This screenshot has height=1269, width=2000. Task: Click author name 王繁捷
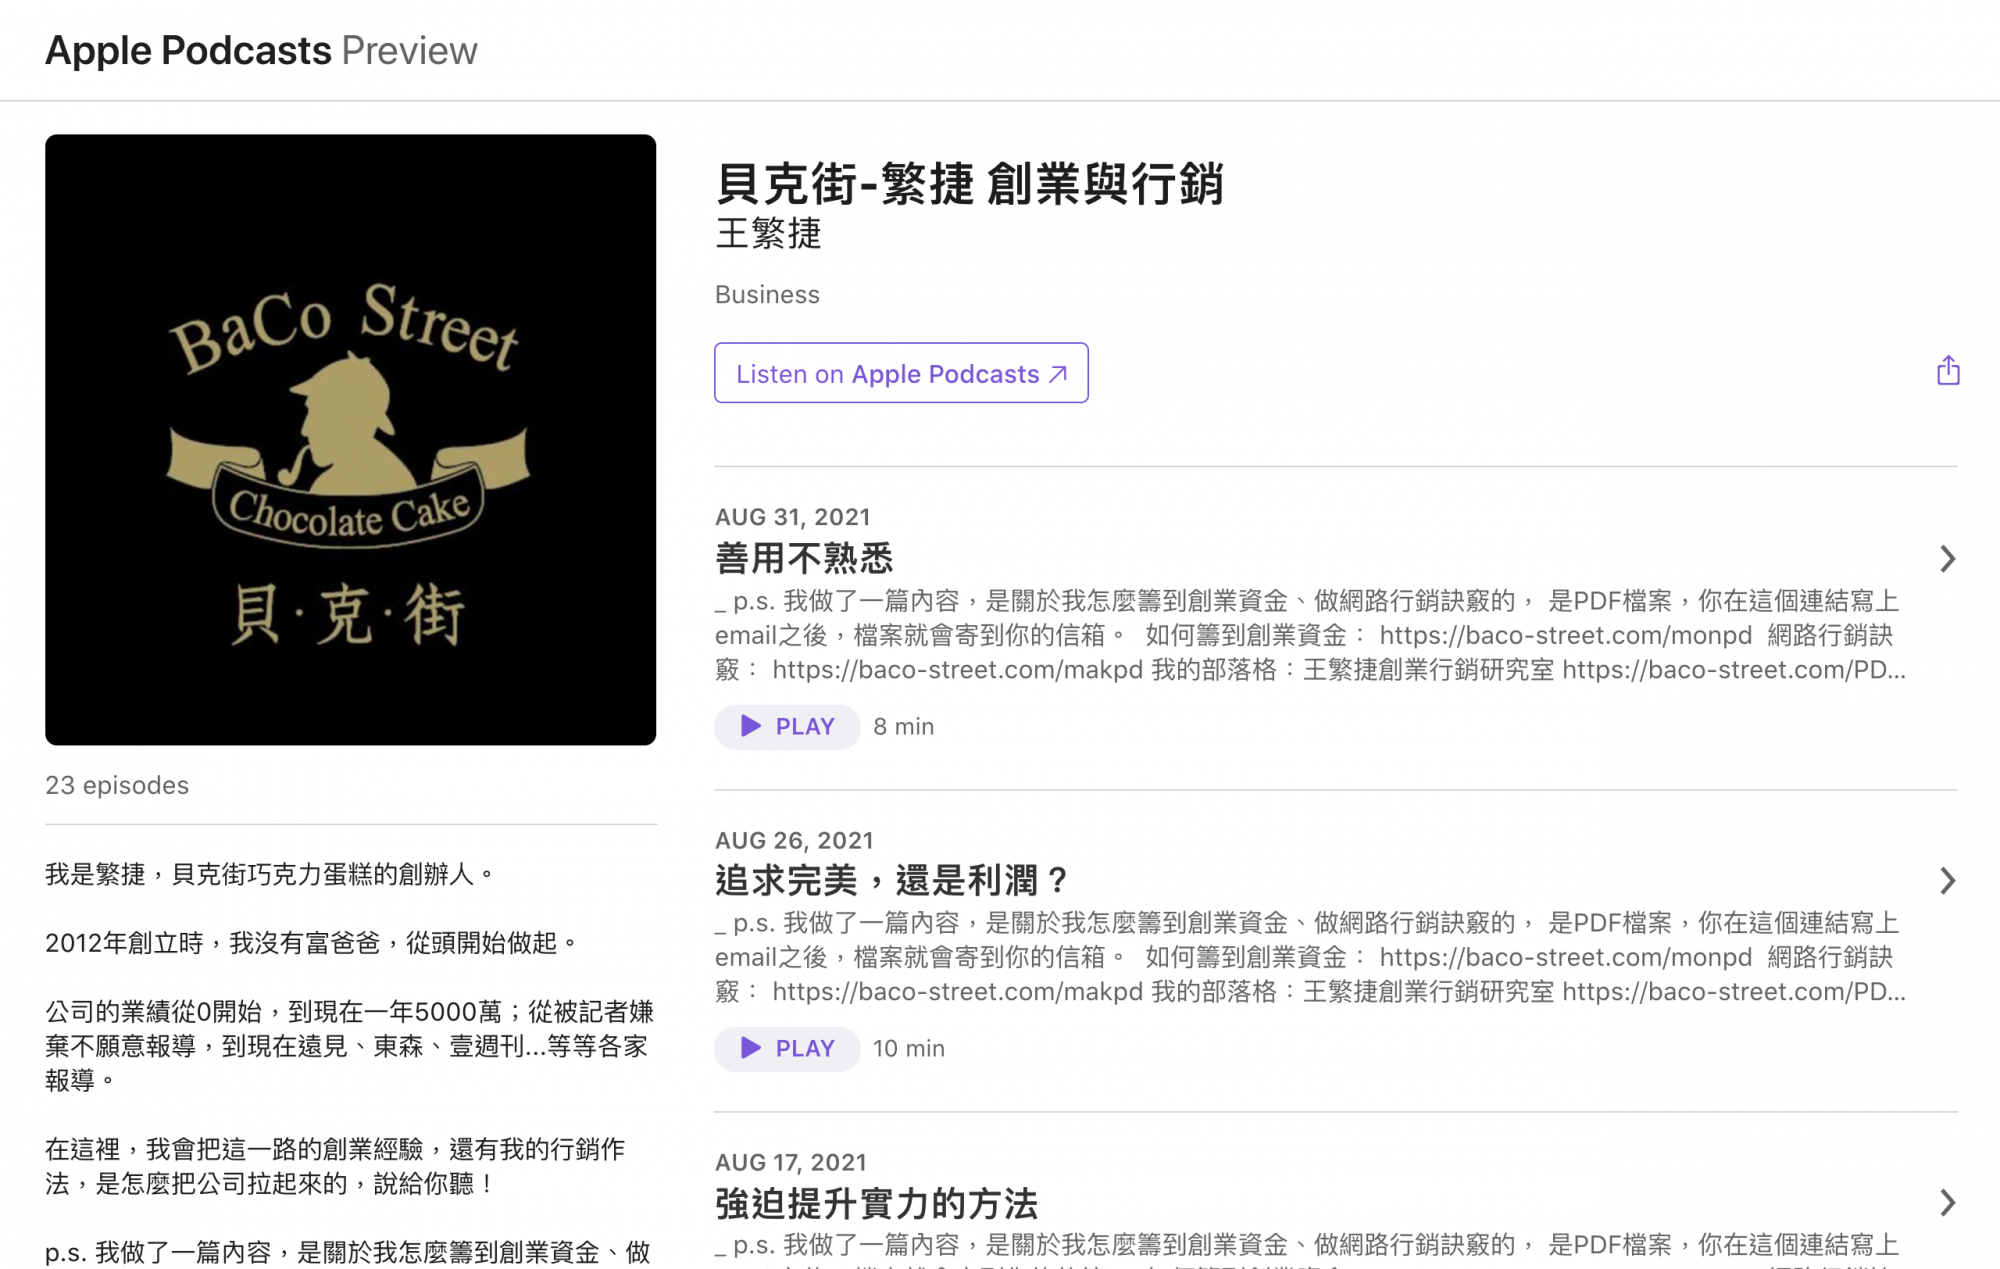tap(768, 234)
